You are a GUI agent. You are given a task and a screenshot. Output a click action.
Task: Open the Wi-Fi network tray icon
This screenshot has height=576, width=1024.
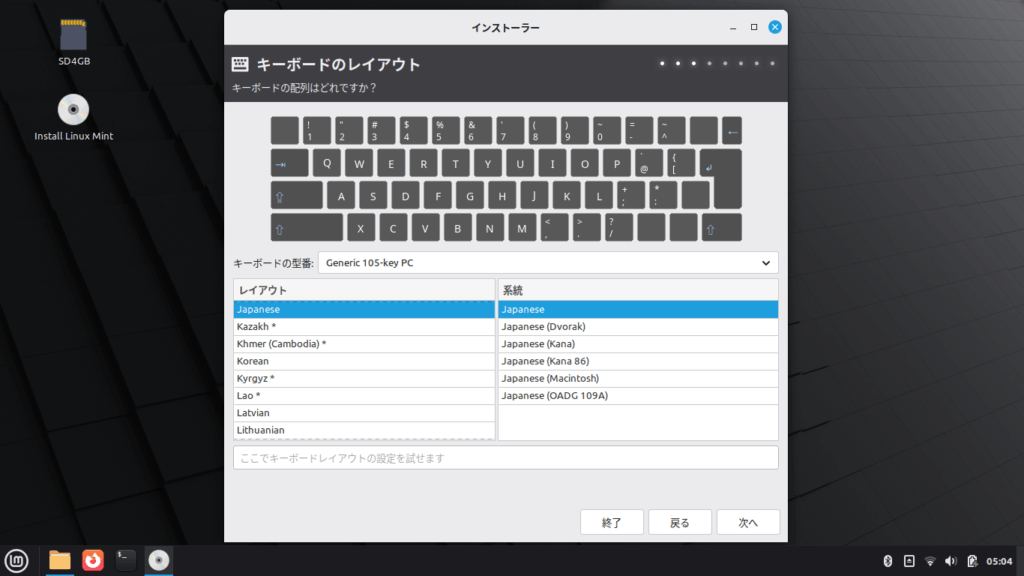point(930,561)
